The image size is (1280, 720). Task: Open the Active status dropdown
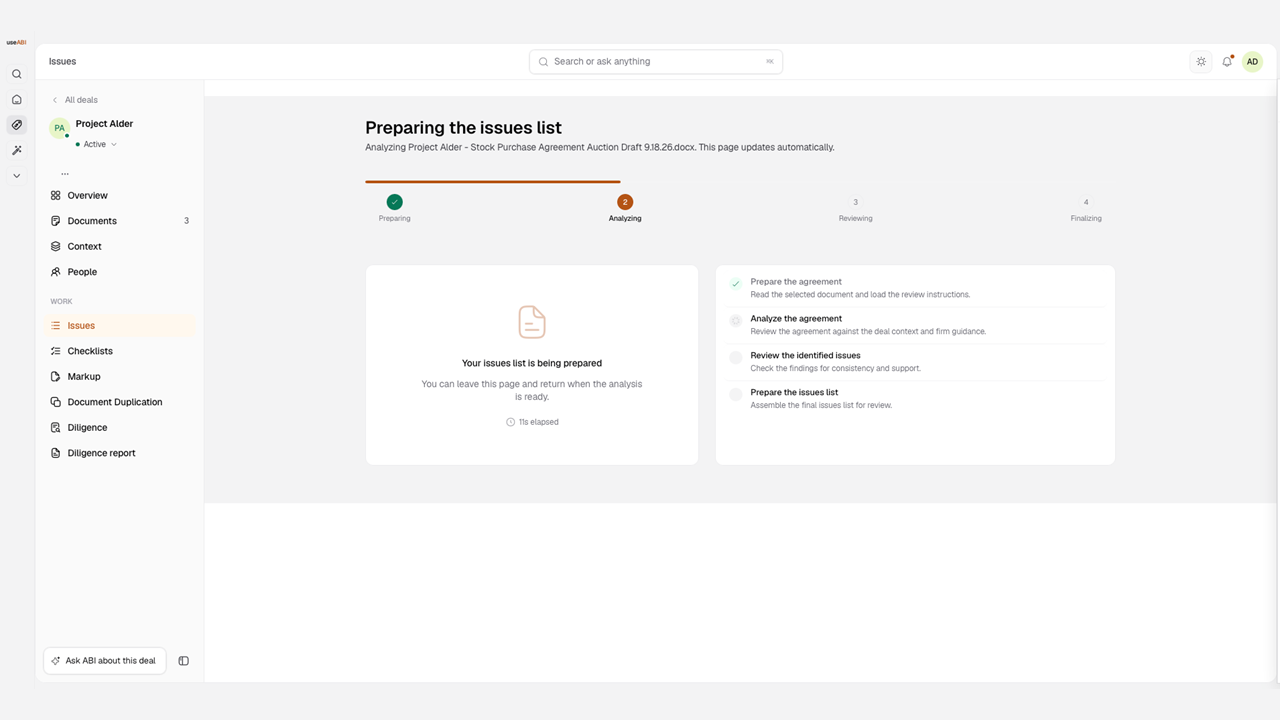(97, 145)
